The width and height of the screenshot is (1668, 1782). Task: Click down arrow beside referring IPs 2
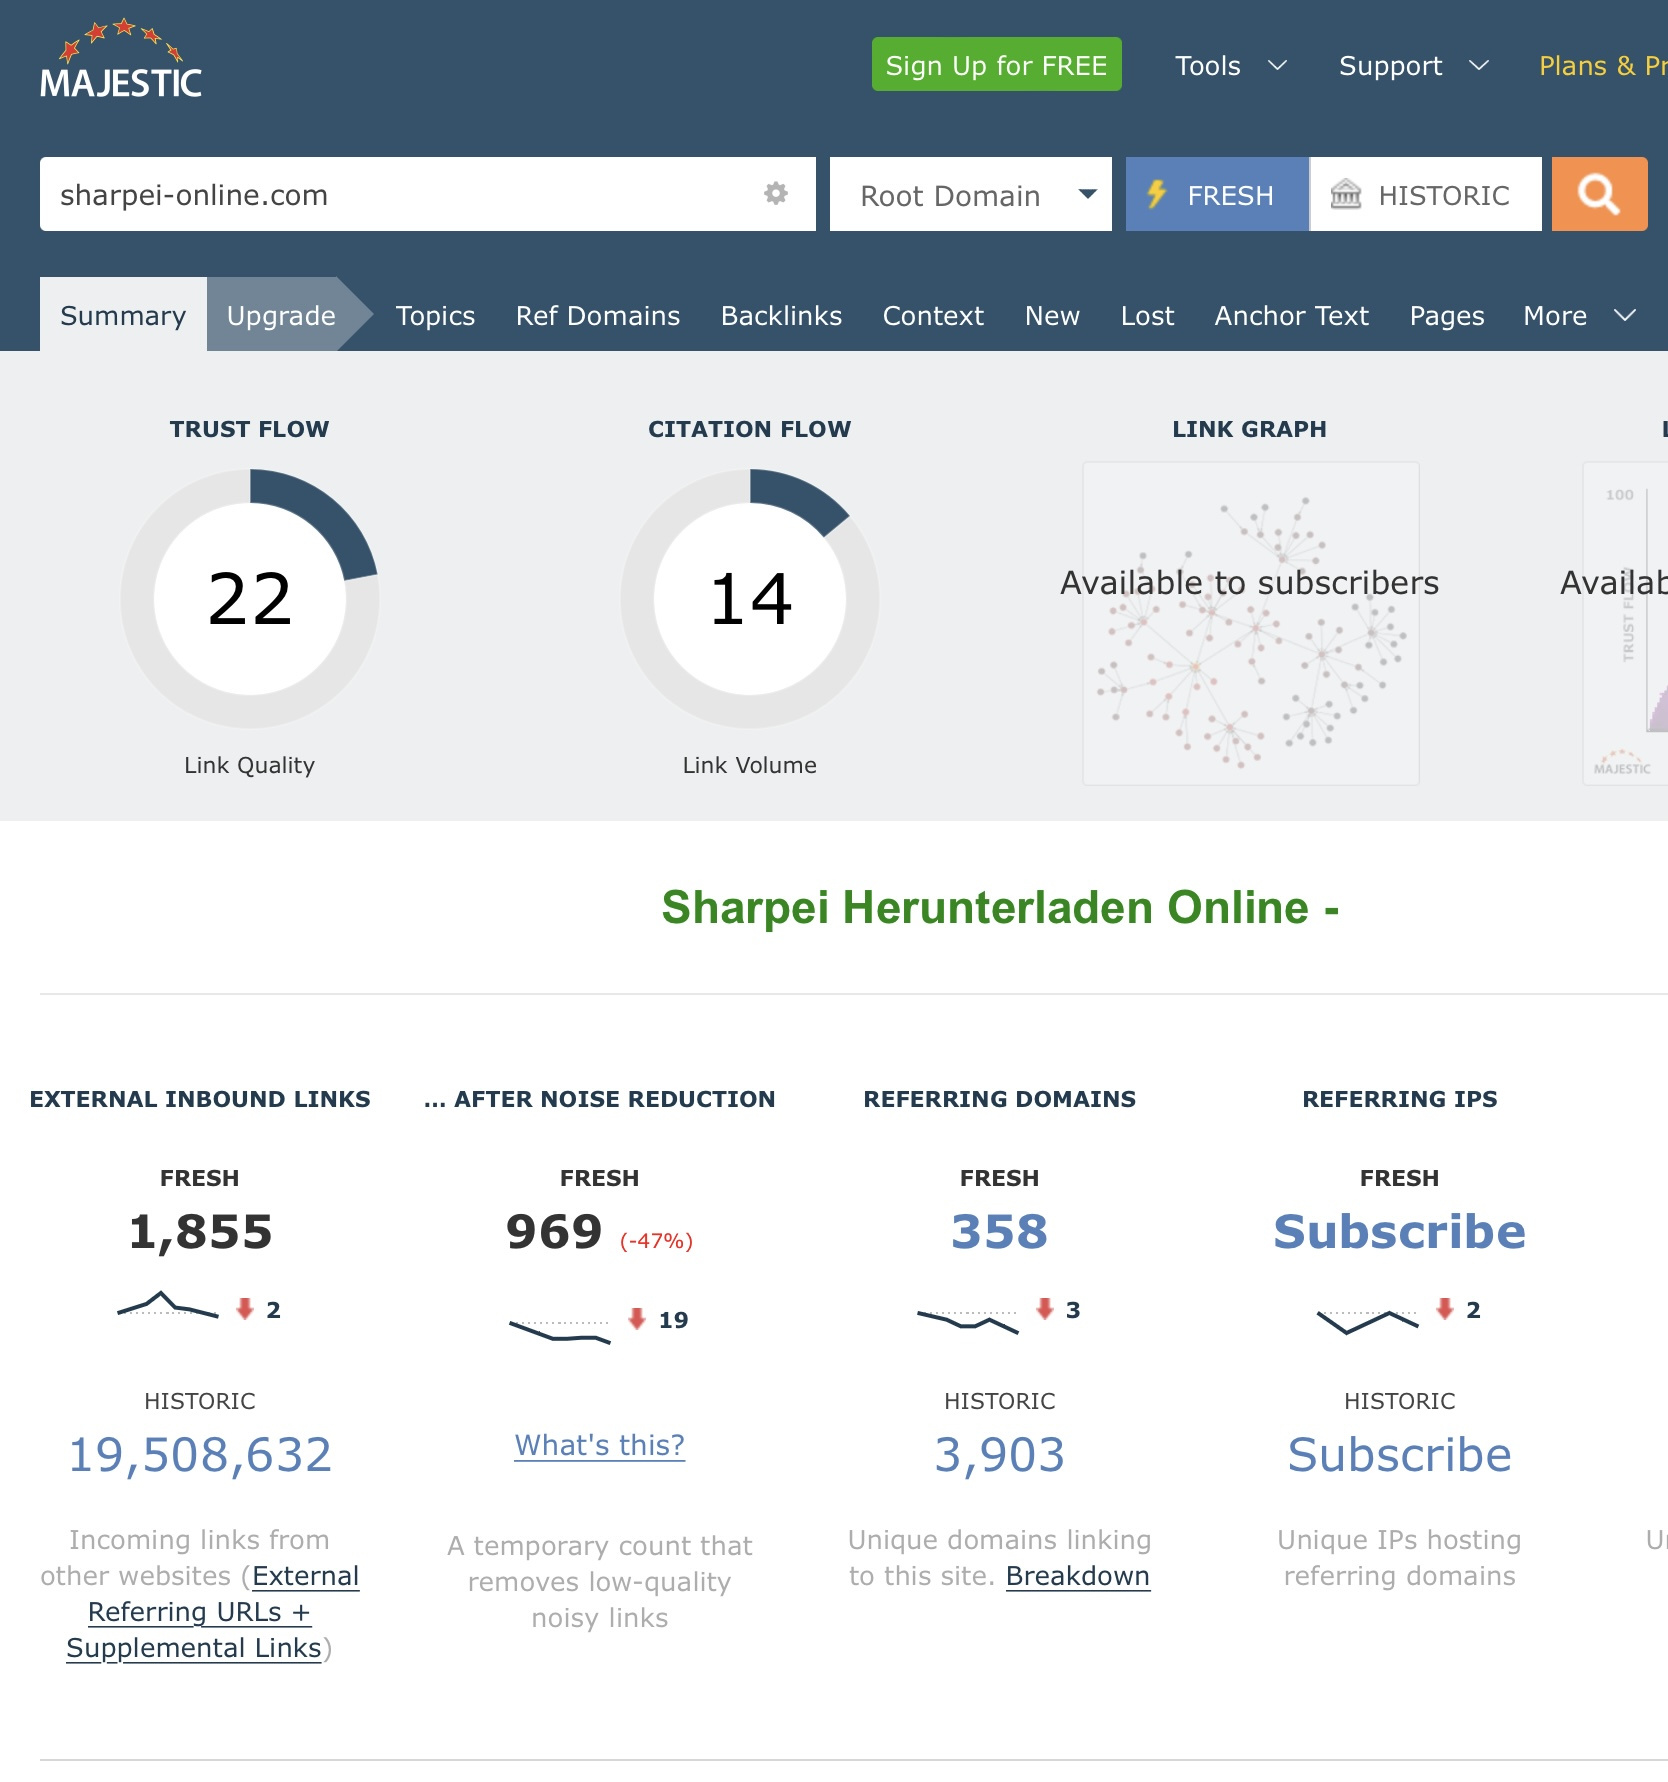click(x=1445, y=1308)
